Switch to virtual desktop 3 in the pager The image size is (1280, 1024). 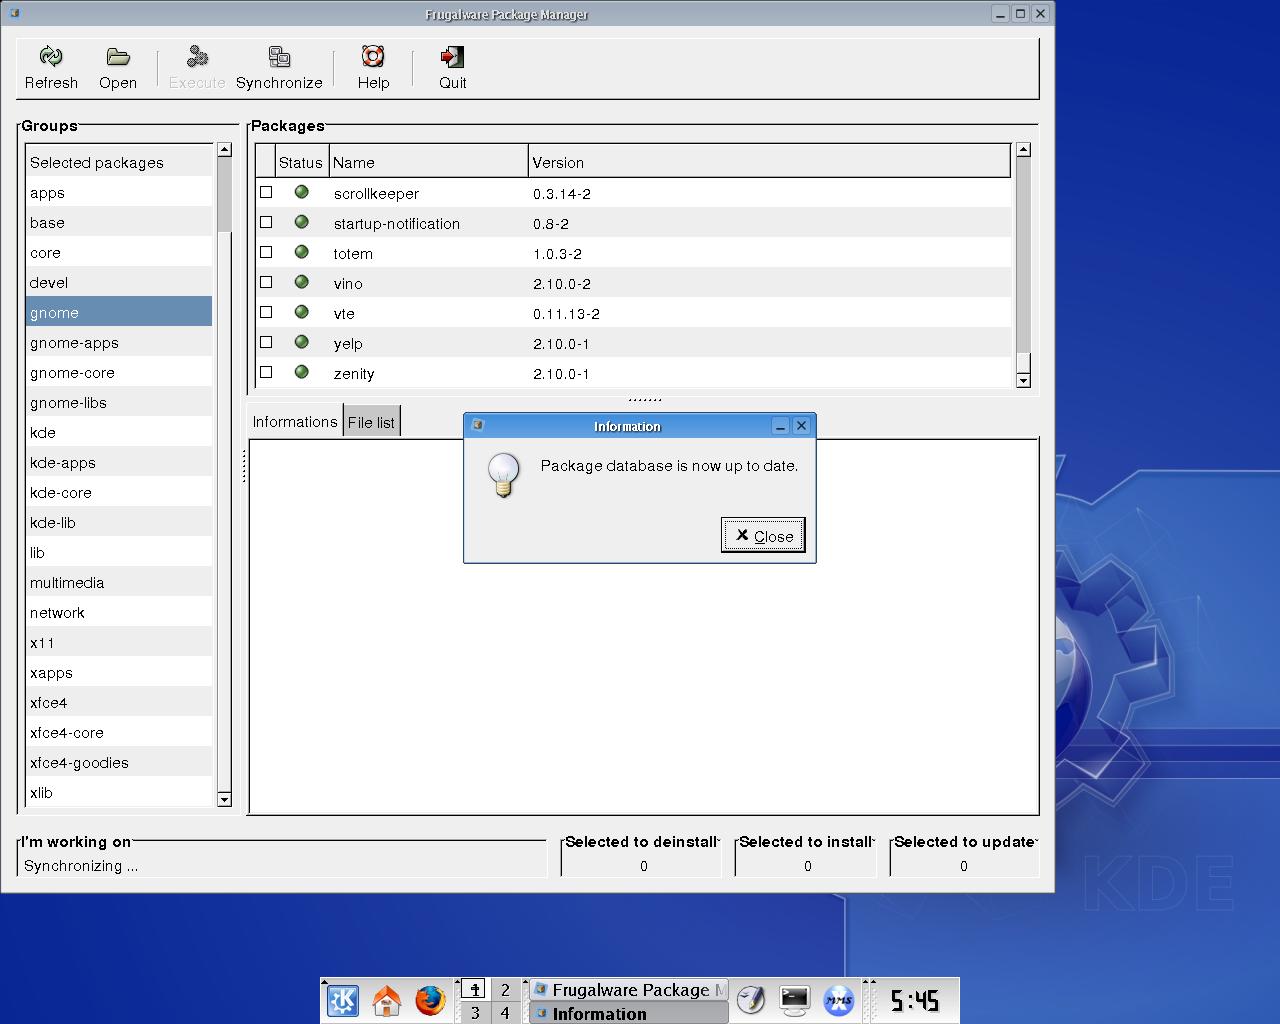tap(475, 1013)
